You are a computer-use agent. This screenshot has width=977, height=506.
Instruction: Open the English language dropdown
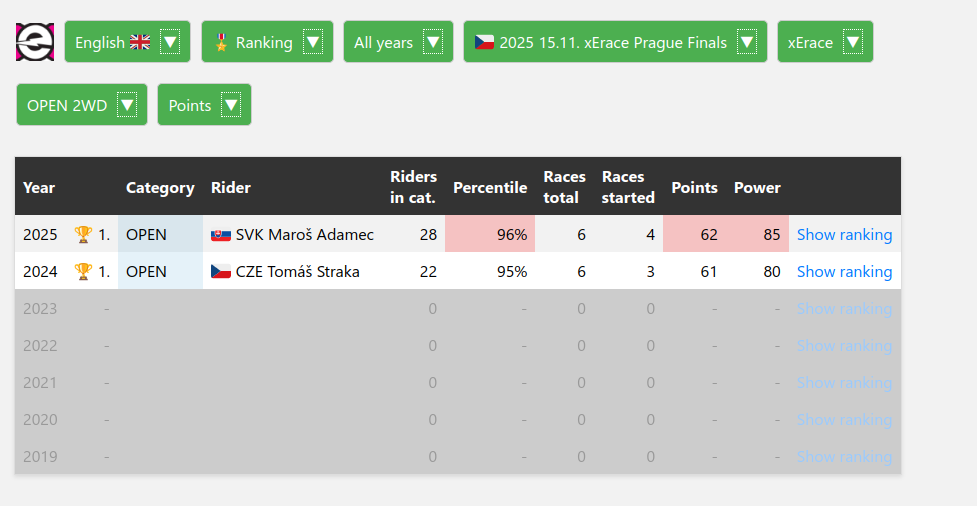pos(170,42)
